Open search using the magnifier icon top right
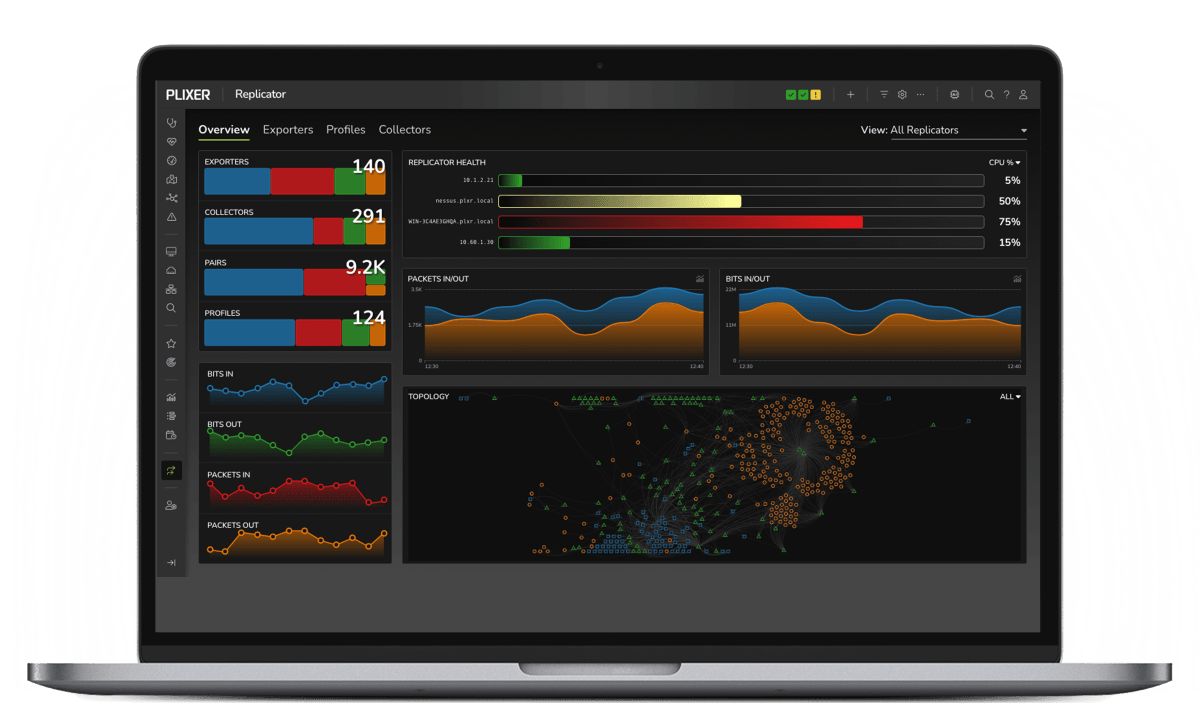This screenshot has width=1200, height=703. coord(989,94)
